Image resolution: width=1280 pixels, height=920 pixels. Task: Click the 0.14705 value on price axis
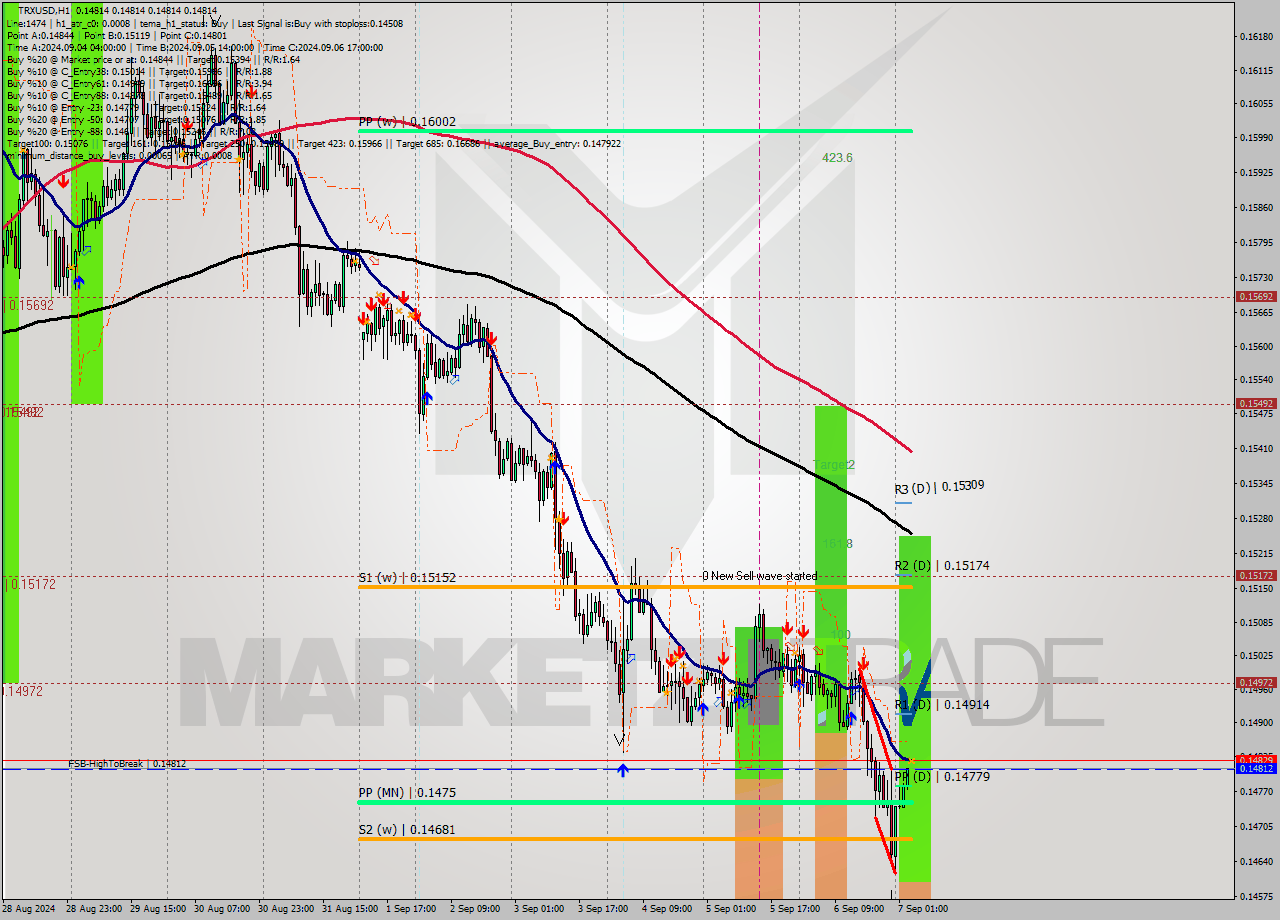coord(1255,826)
